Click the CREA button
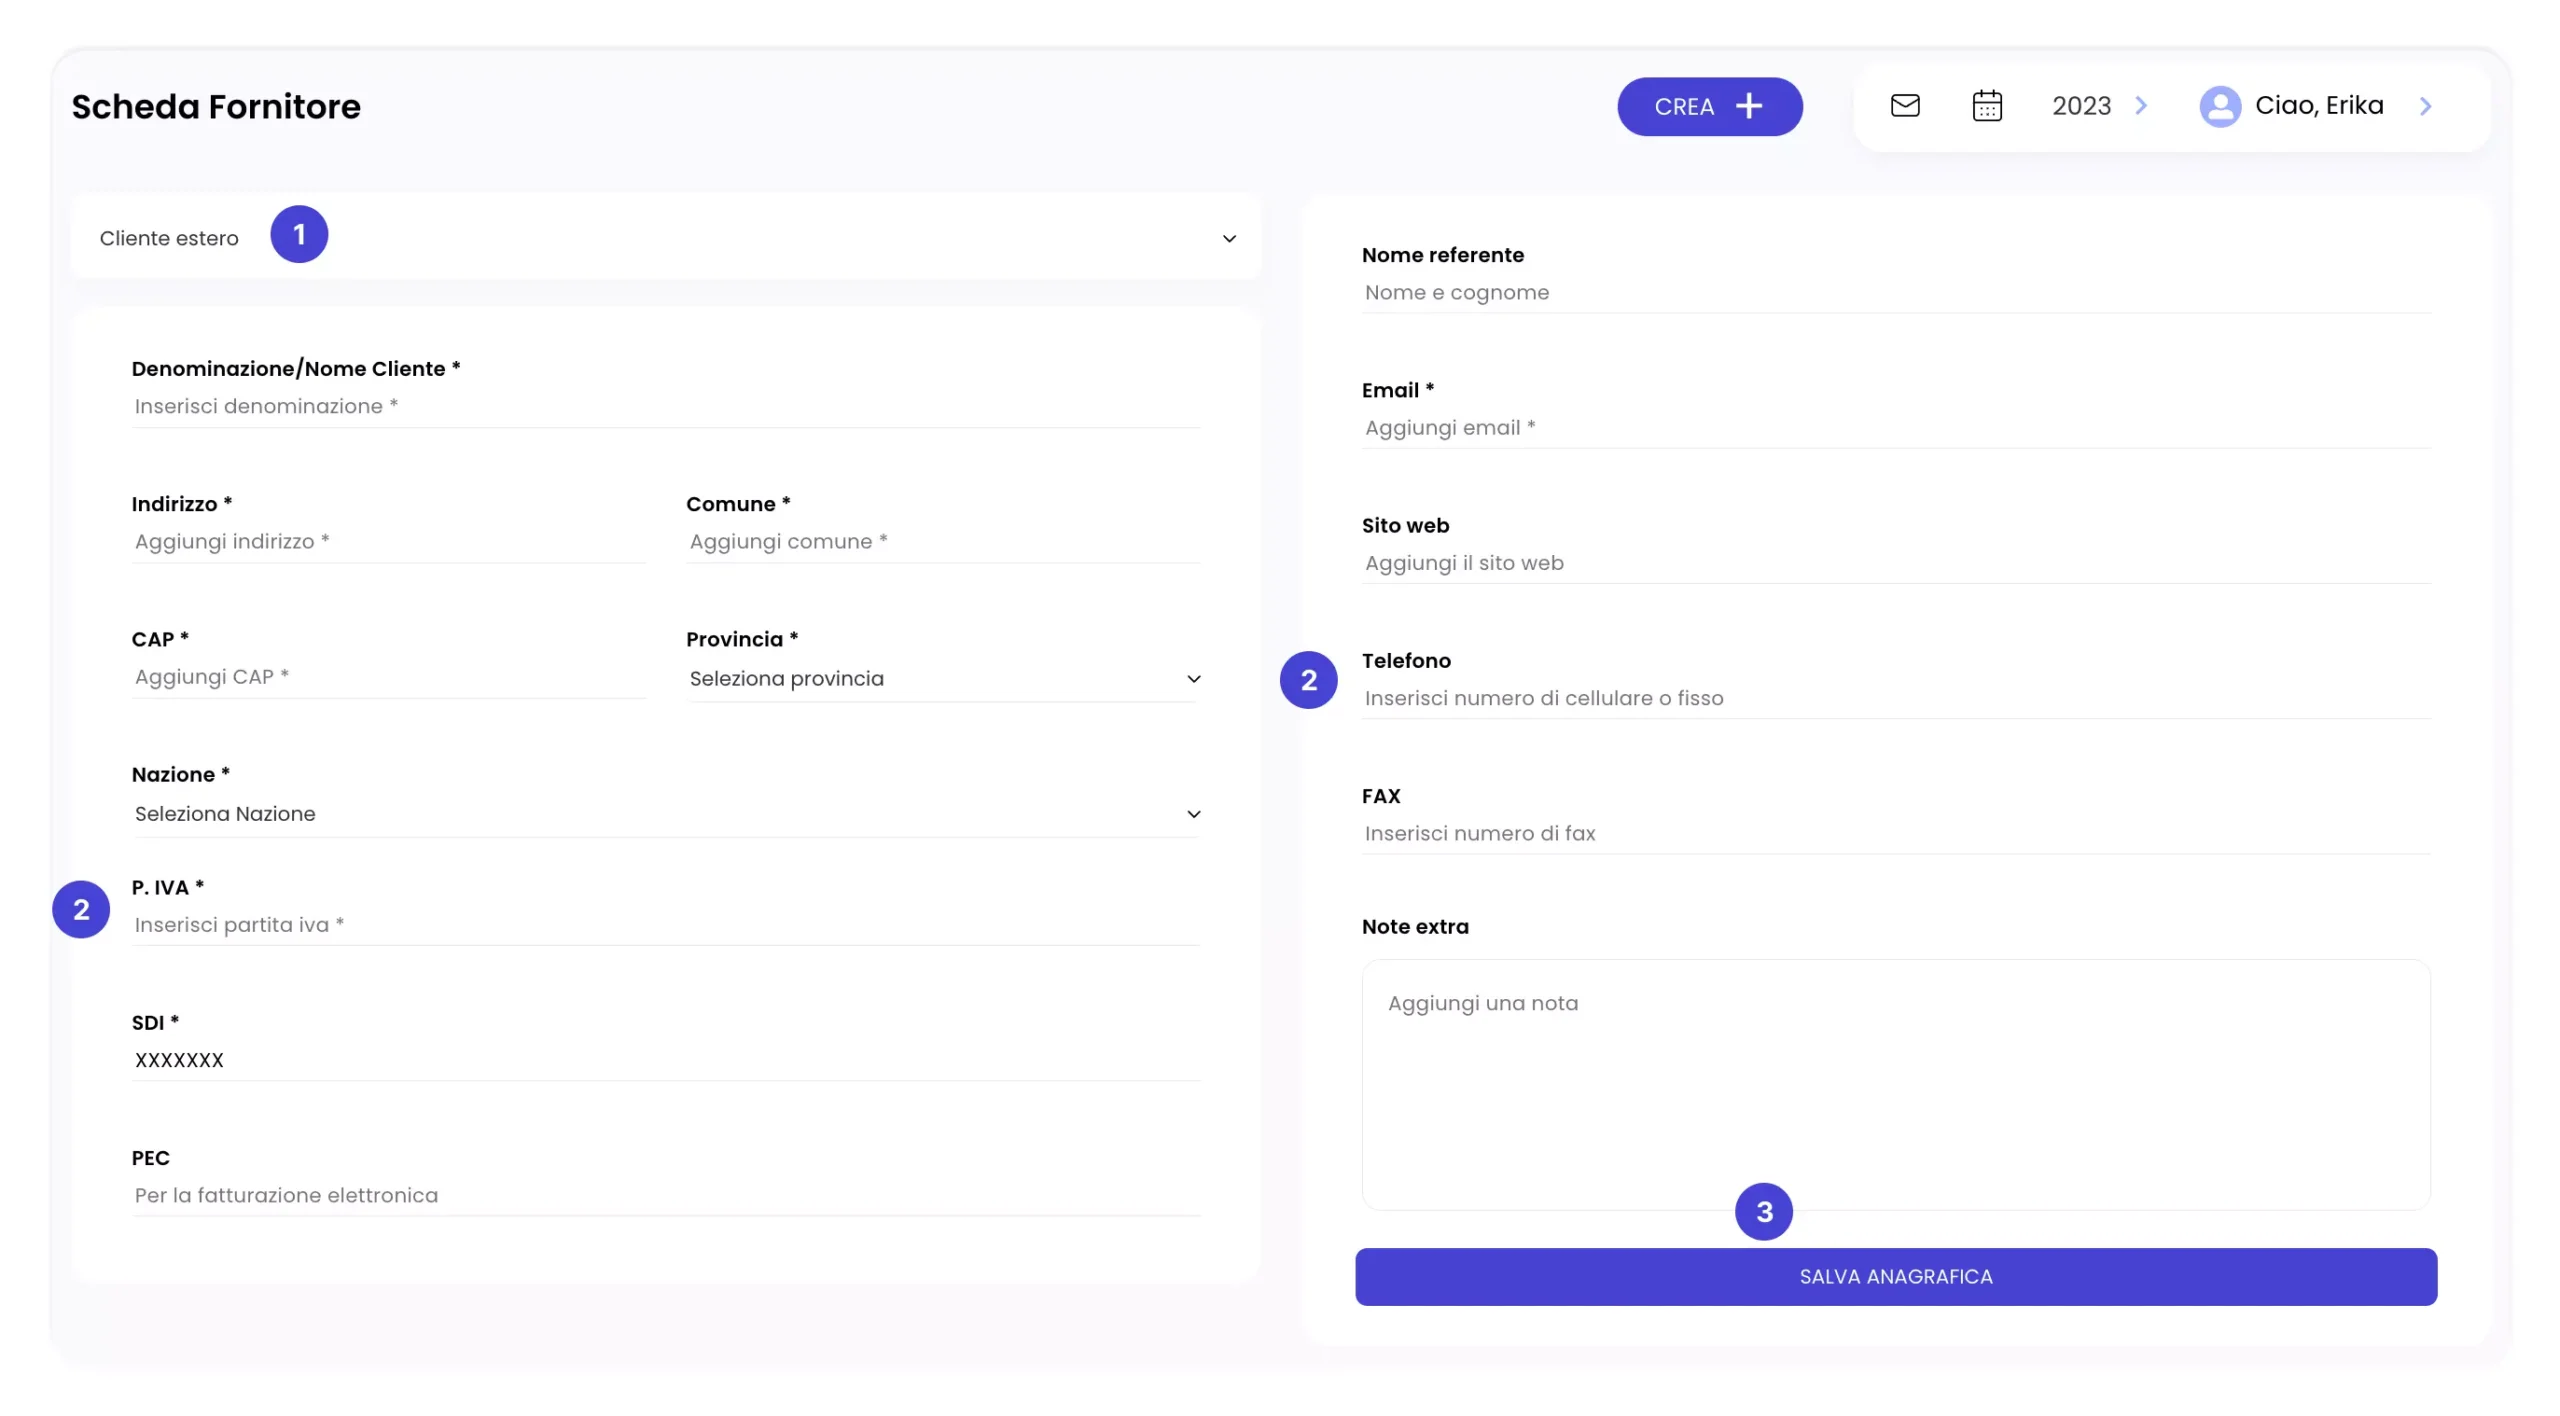 coord(1709,106)
